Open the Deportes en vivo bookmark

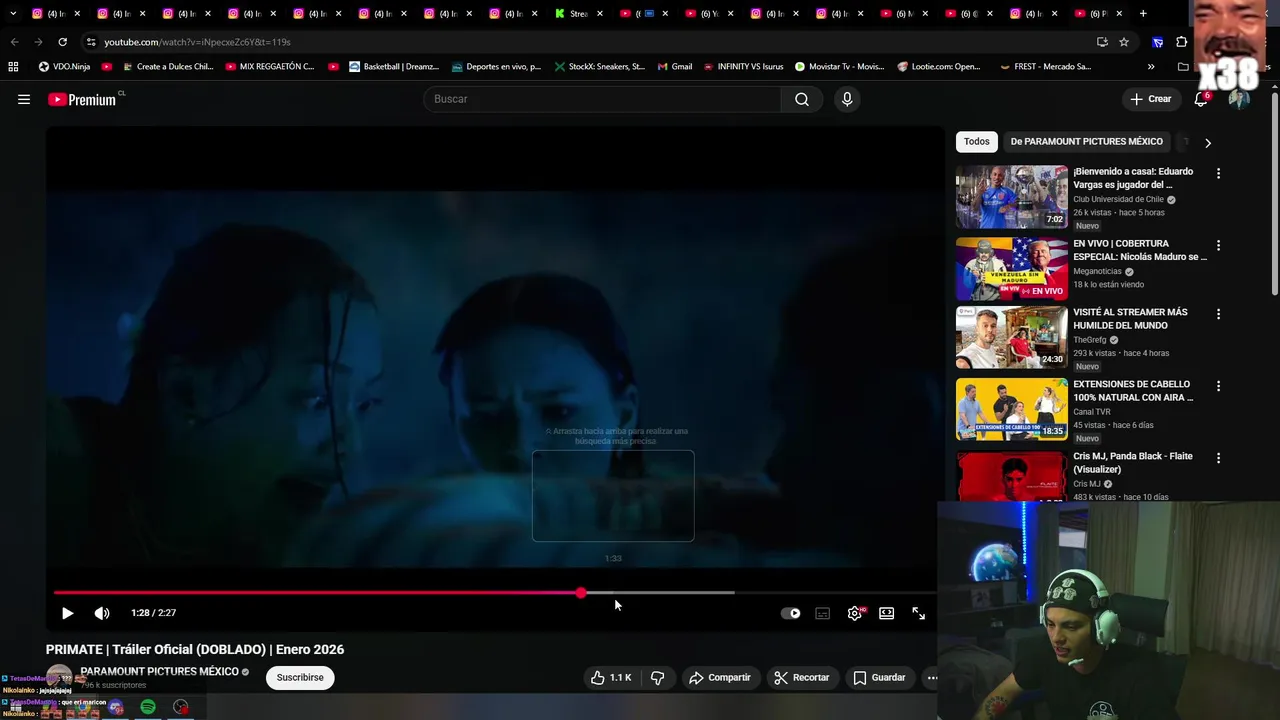(x=496, y=67)
